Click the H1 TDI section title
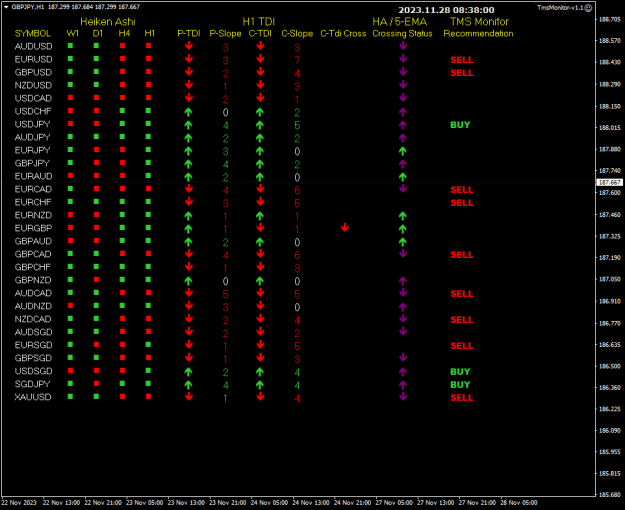 [x=259, y=22]
